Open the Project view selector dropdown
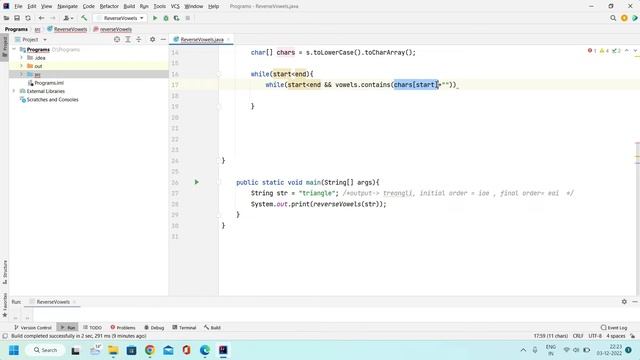This screenshot has height=360, width=640. 31,40
